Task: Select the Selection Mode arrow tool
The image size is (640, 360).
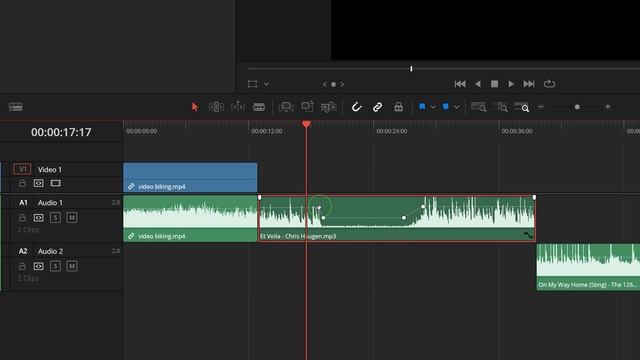Action: click(195, 107)
